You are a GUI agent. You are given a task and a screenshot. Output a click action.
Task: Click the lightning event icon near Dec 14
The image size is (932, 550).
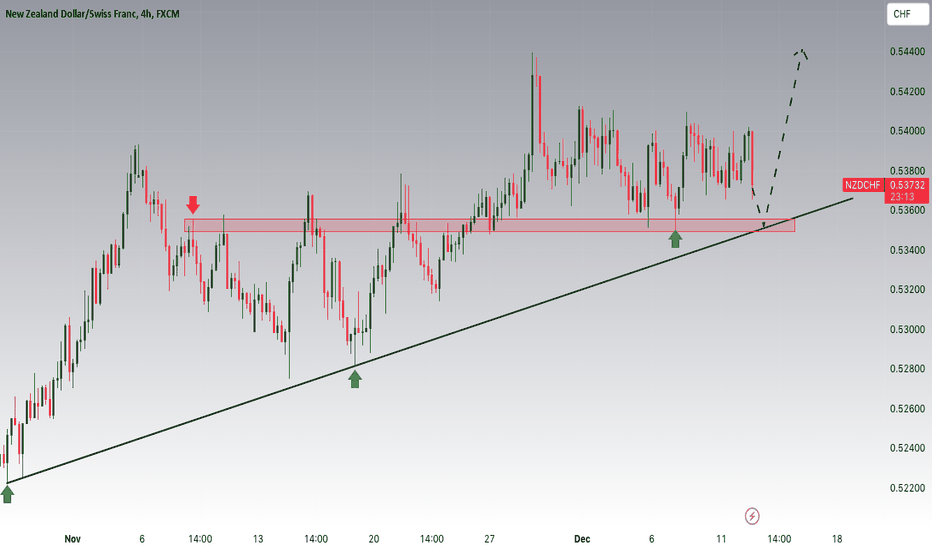point(752,516)
